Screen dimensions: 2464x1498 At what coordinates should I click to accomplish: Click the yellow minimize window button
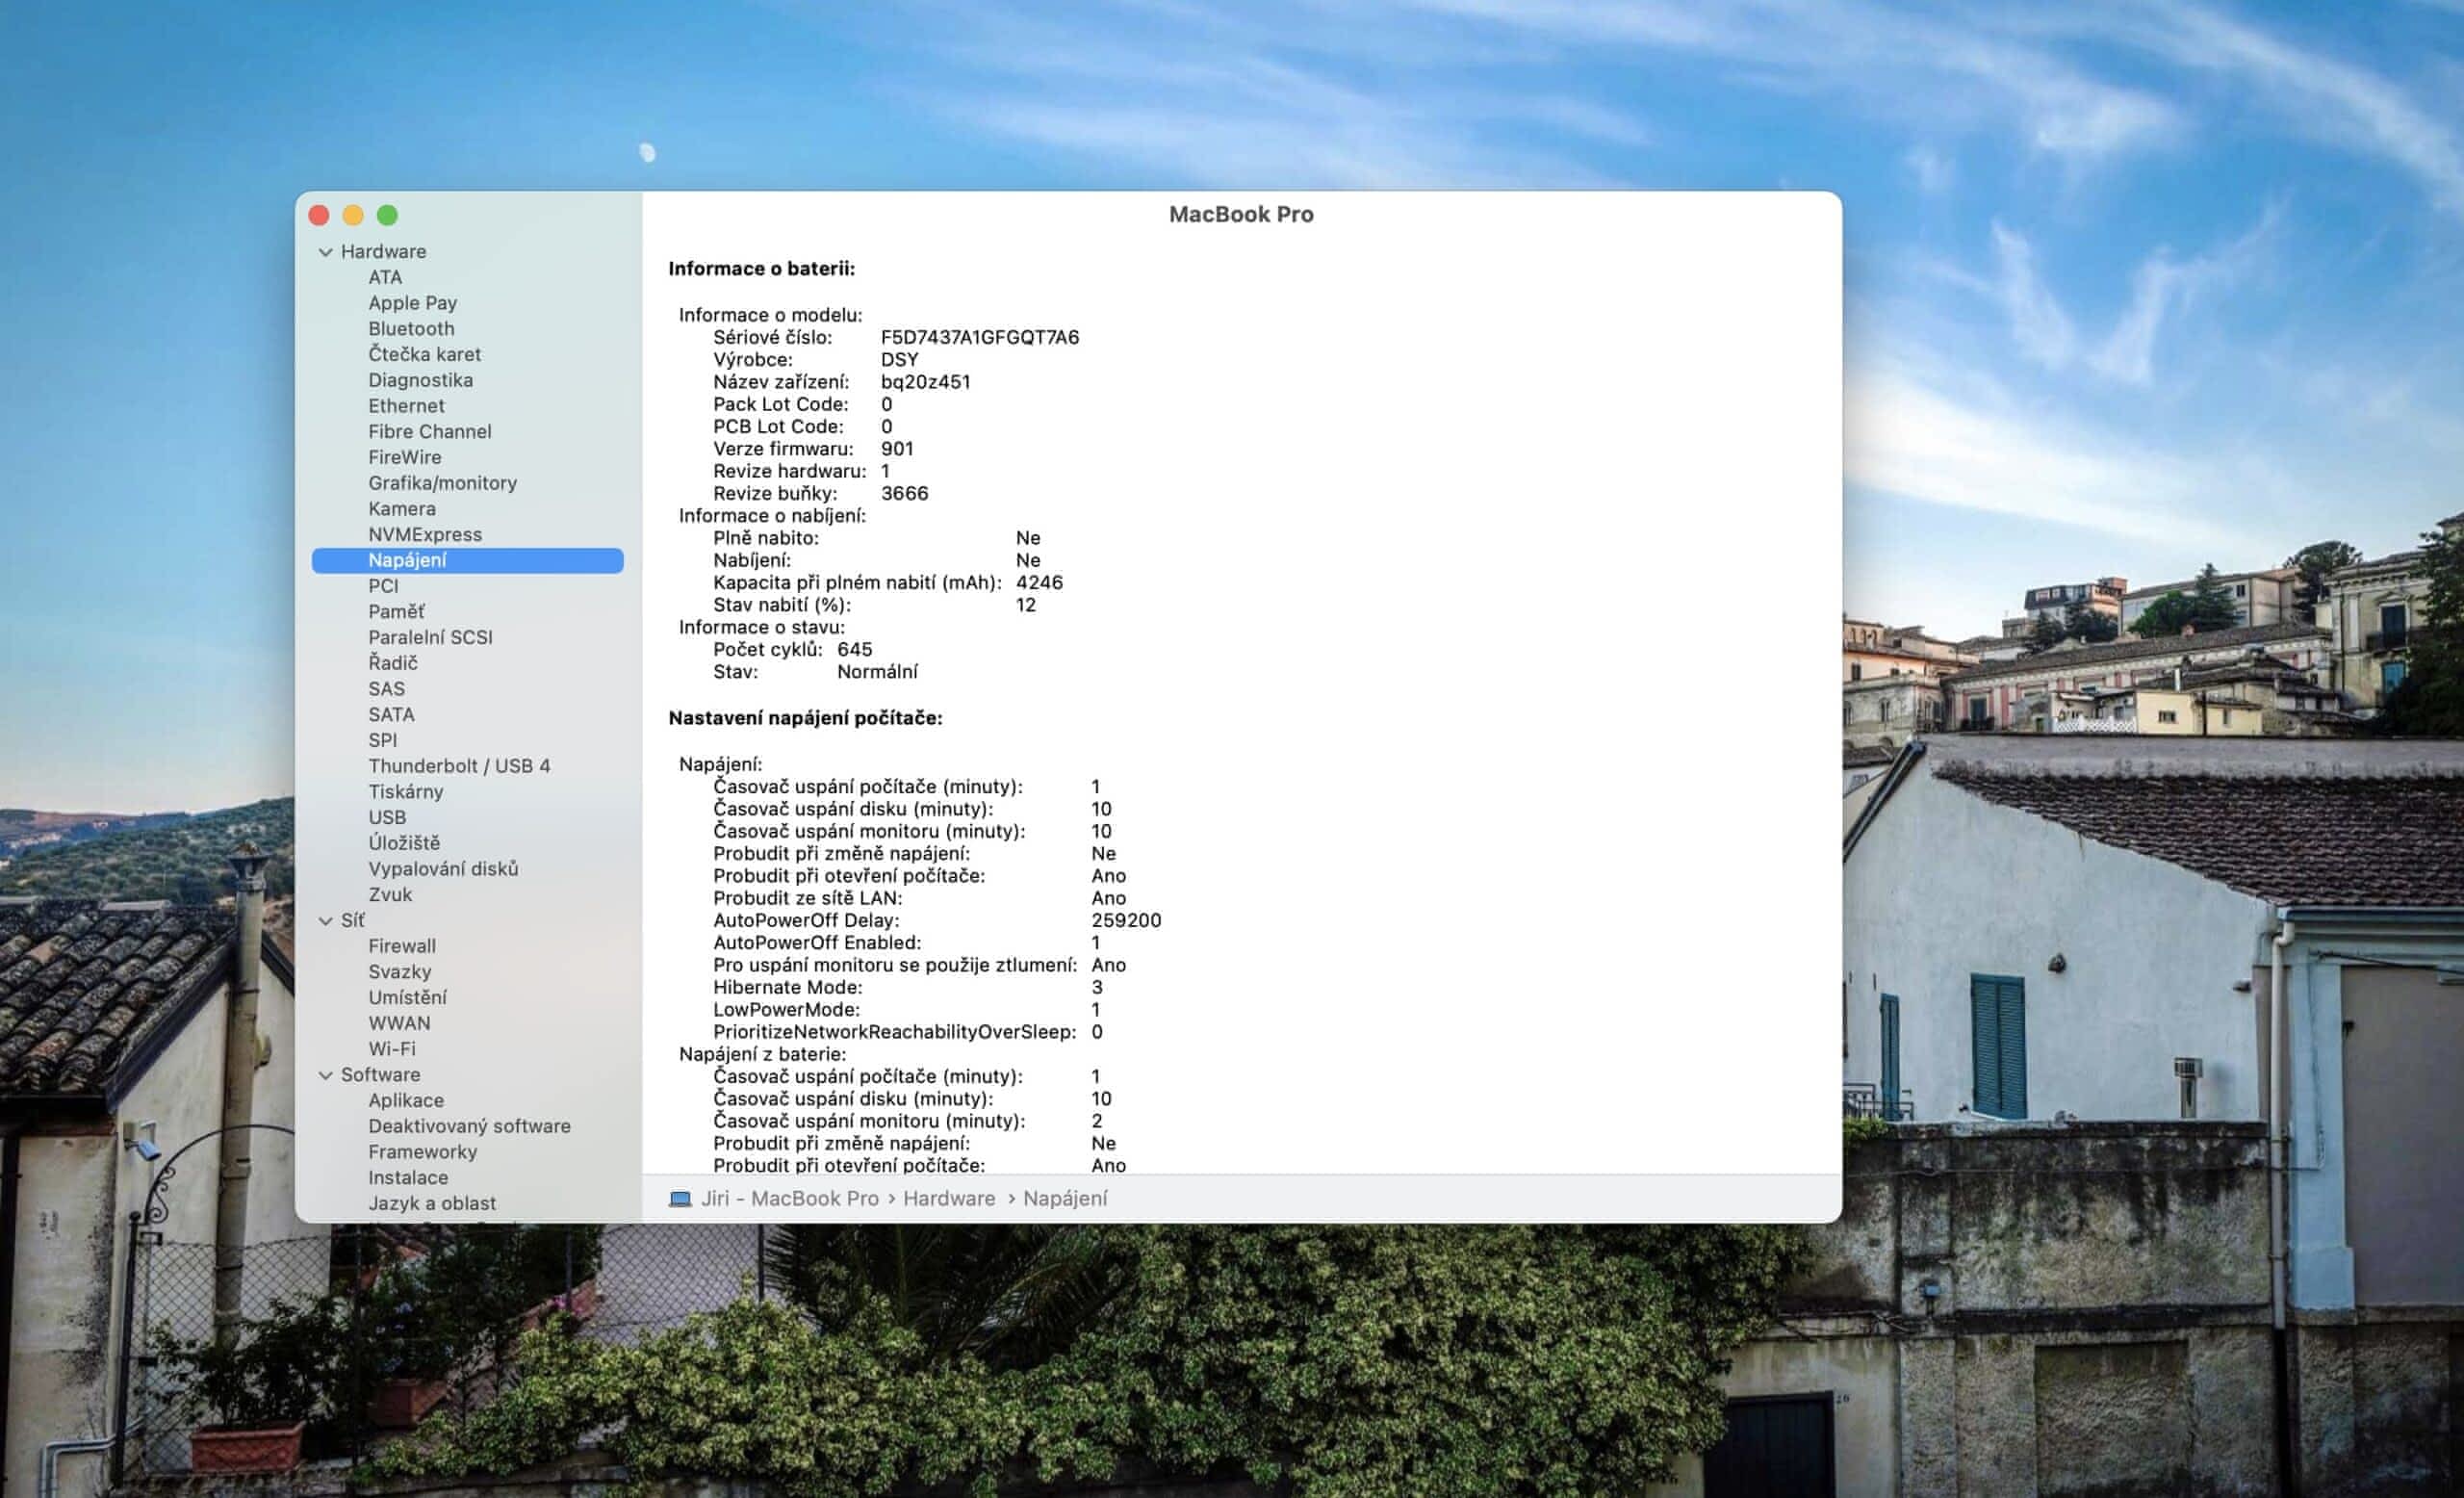coord(353,215)
